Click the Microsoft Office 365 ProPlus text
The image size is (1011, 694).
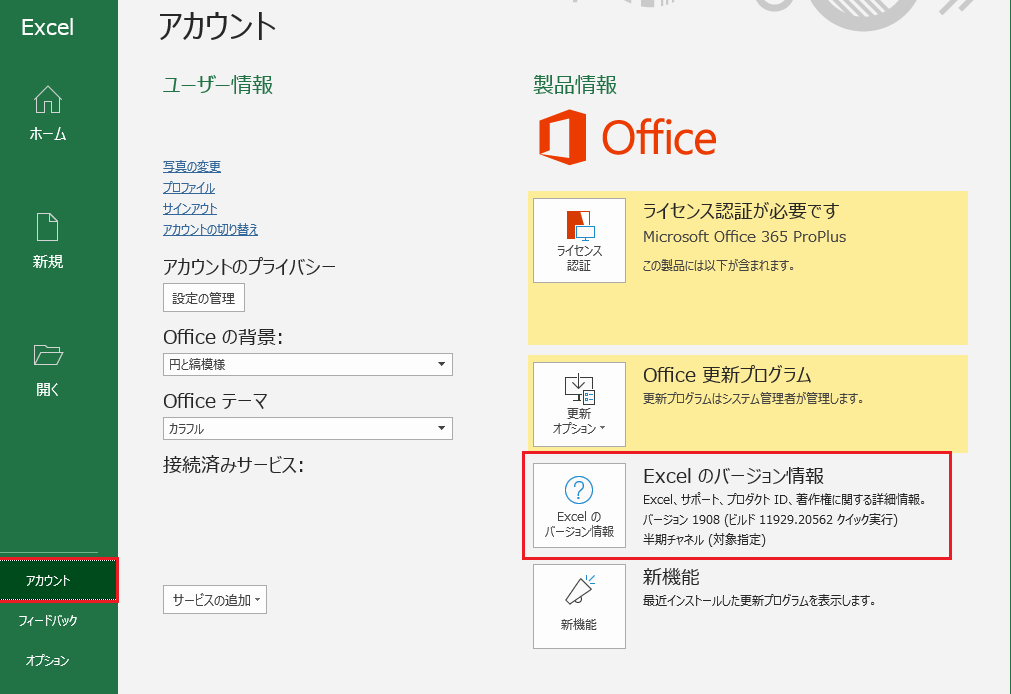(x=744, y=237)
